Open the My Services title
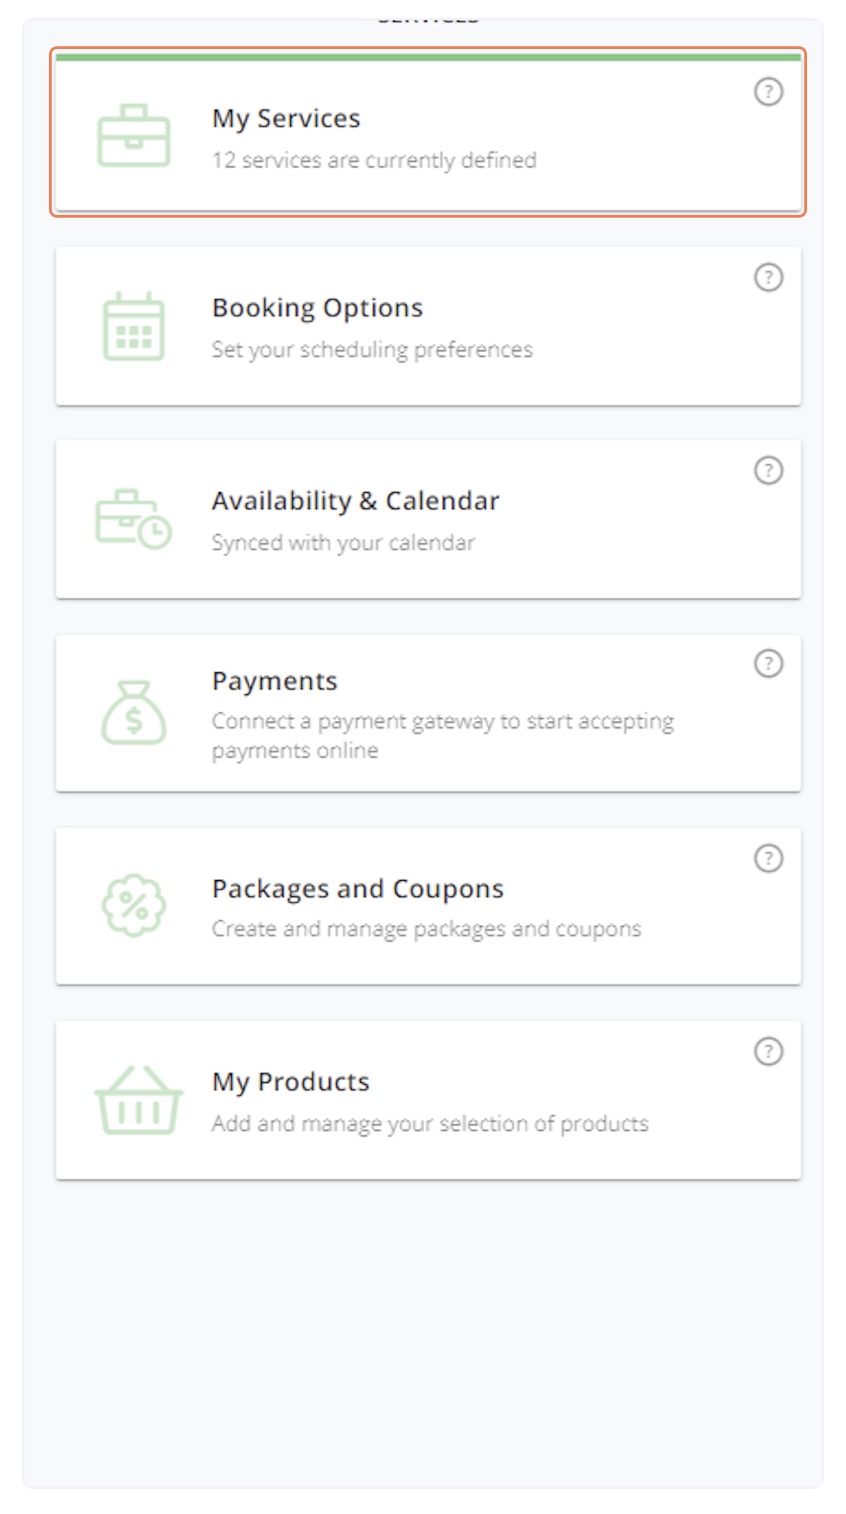This screenshot has width=846, height=1514. [286, 118]
